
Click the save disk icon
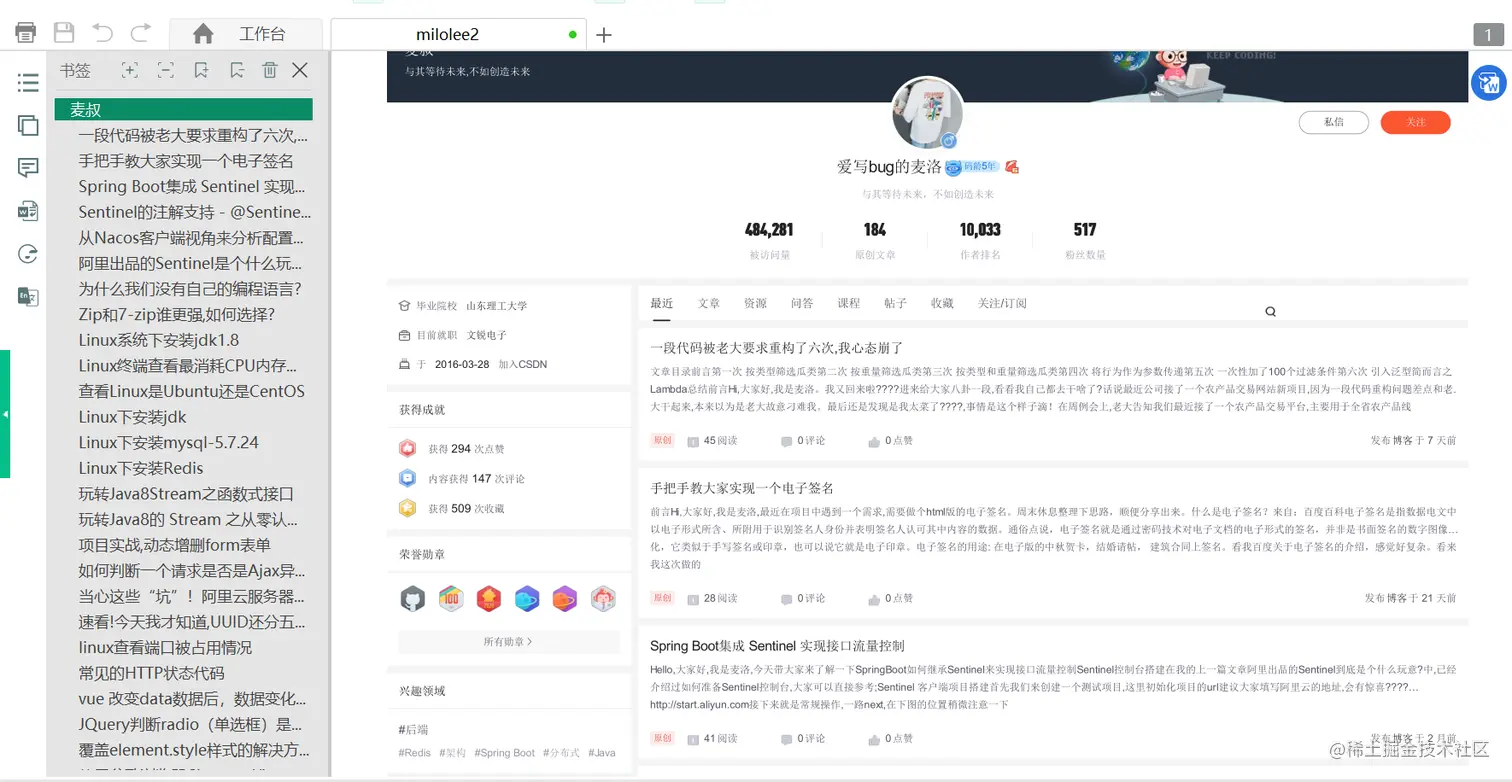tap(64, 33)
